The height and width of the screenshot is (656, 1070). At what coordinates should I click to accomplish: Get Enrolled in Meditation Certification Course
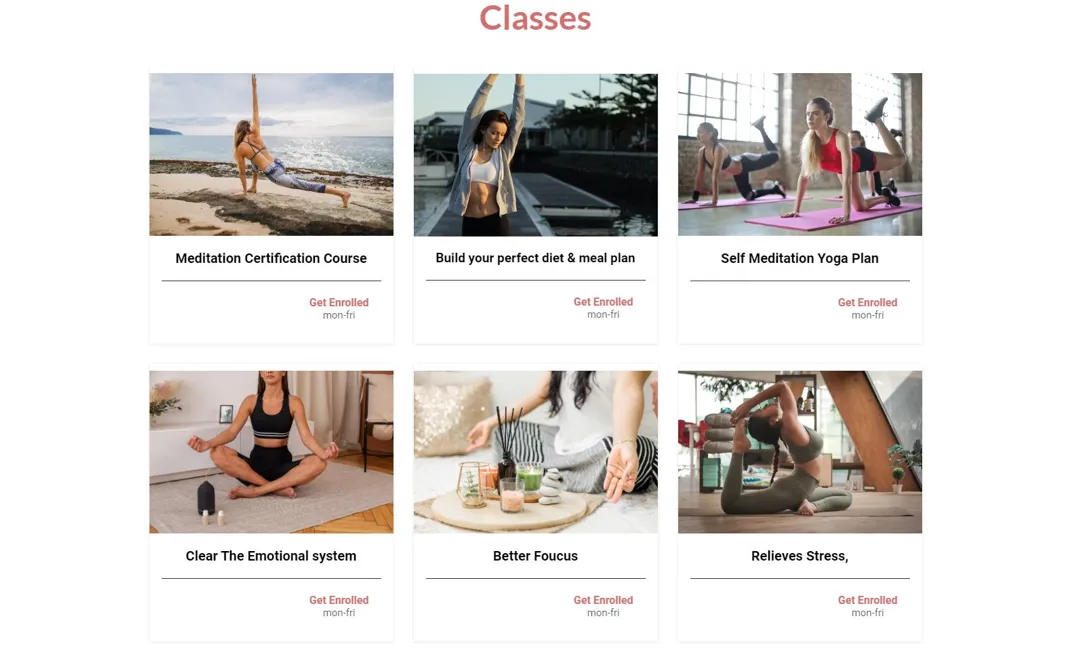pyautogui.click(x=338, y=302)
